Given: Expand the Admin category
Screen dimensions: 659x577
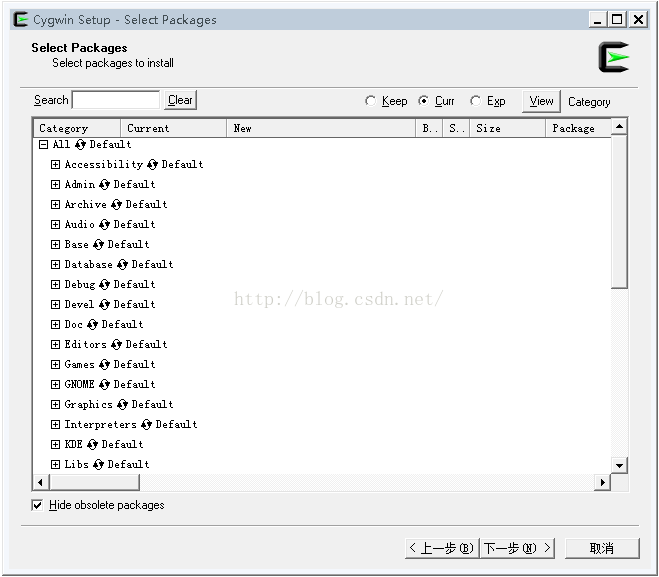Looking at the screenshot, I should click(55, 184).
